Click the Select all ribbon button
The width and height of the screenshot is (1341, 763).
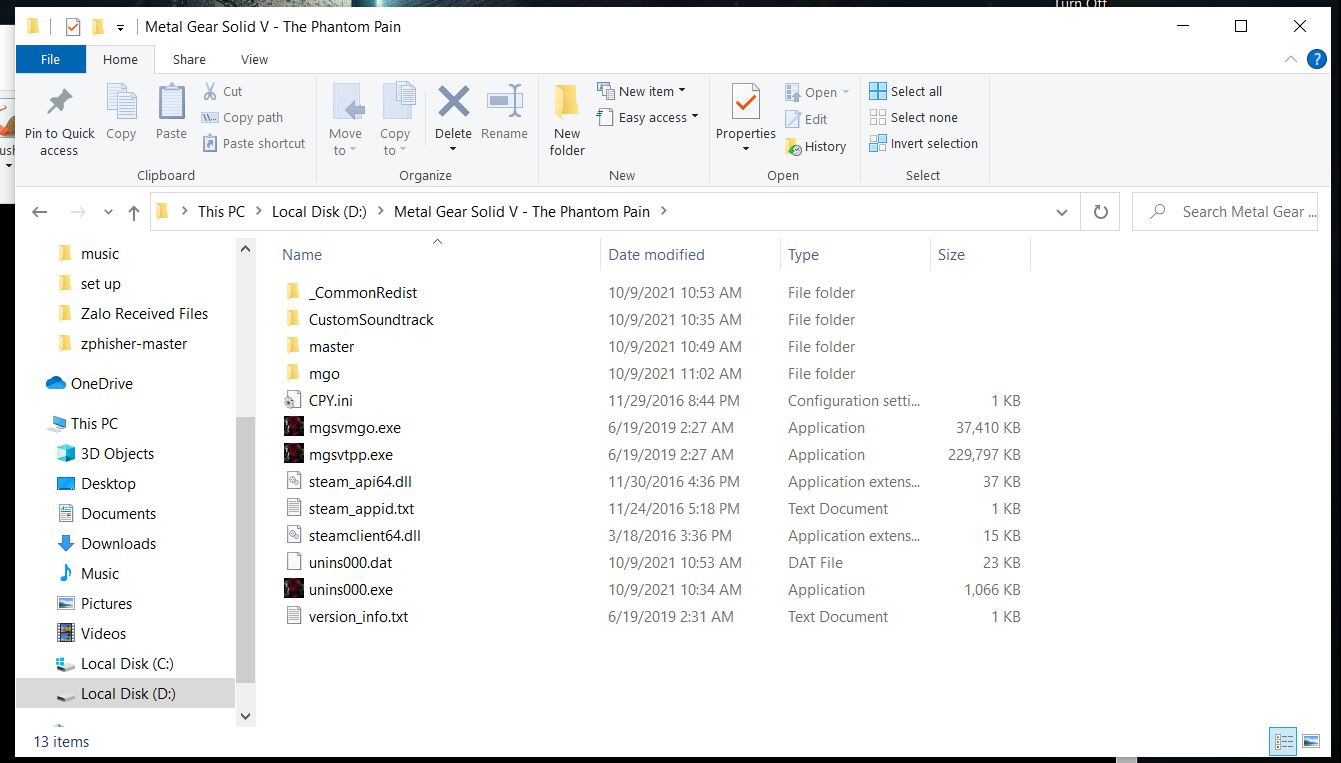click(906, 91)
